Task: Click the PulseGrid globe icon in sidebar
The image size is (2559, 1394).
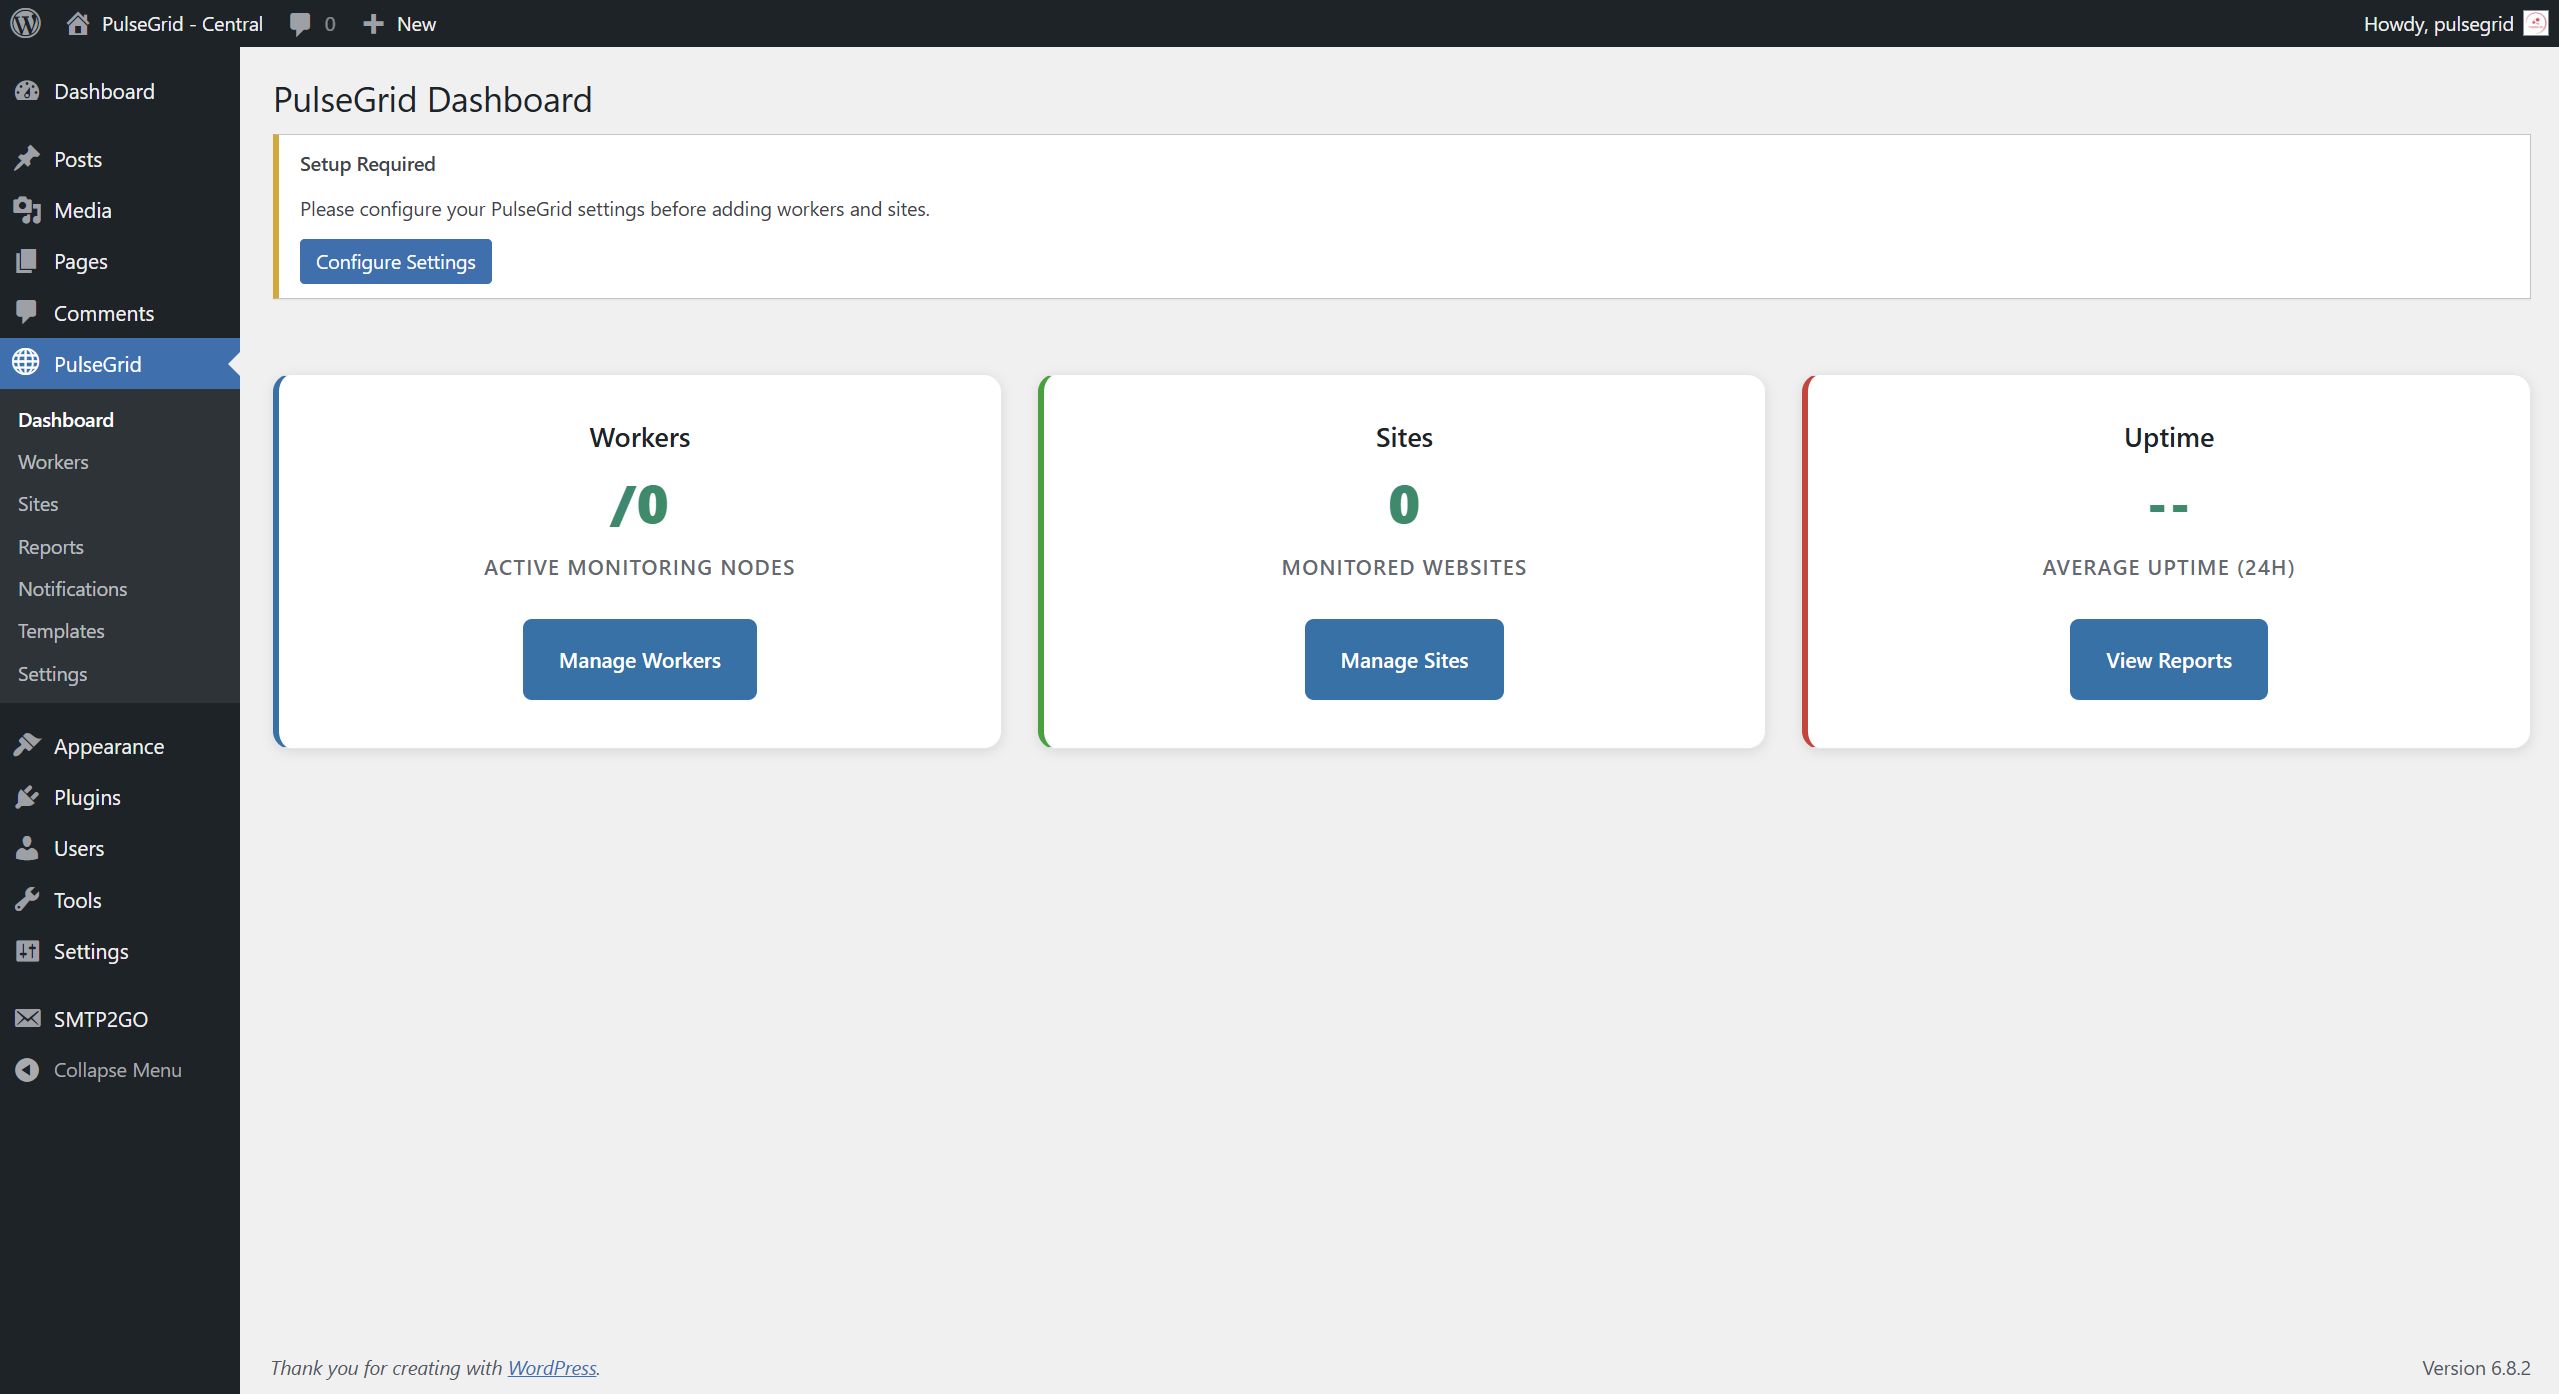Action: (27, 363)
